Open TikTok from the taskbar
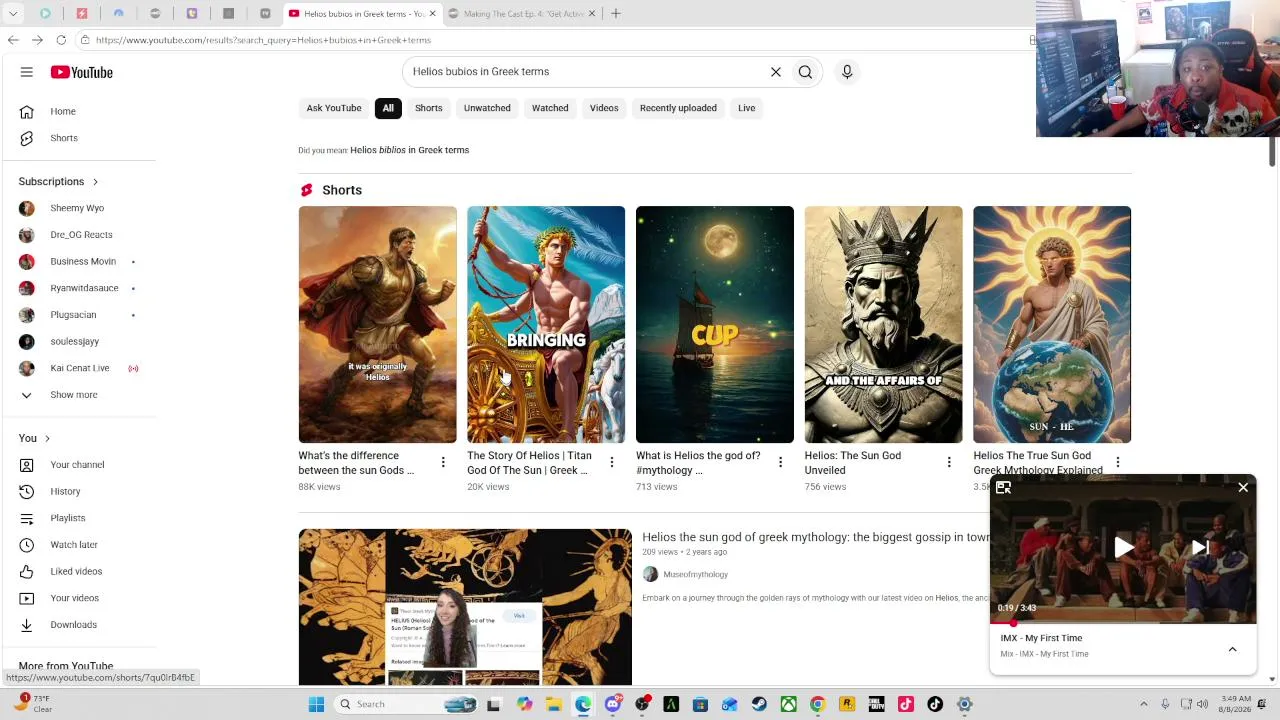This screenshot has height=720, width=1280. click(935, 704)
